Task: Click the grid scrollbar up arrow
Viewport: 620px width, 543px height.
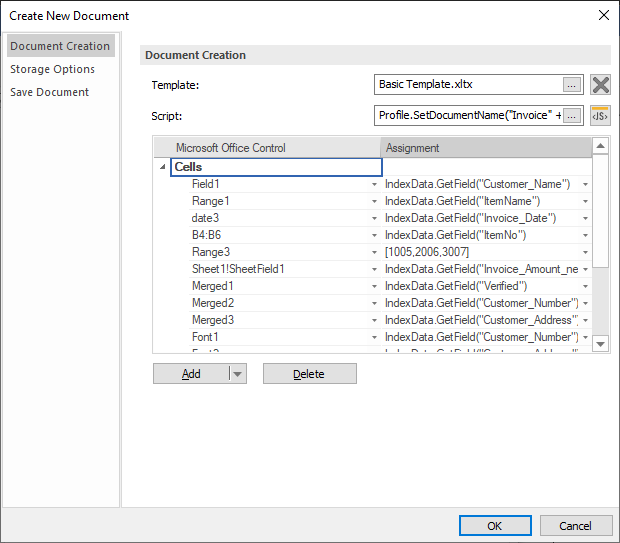Action: point(600,146)
